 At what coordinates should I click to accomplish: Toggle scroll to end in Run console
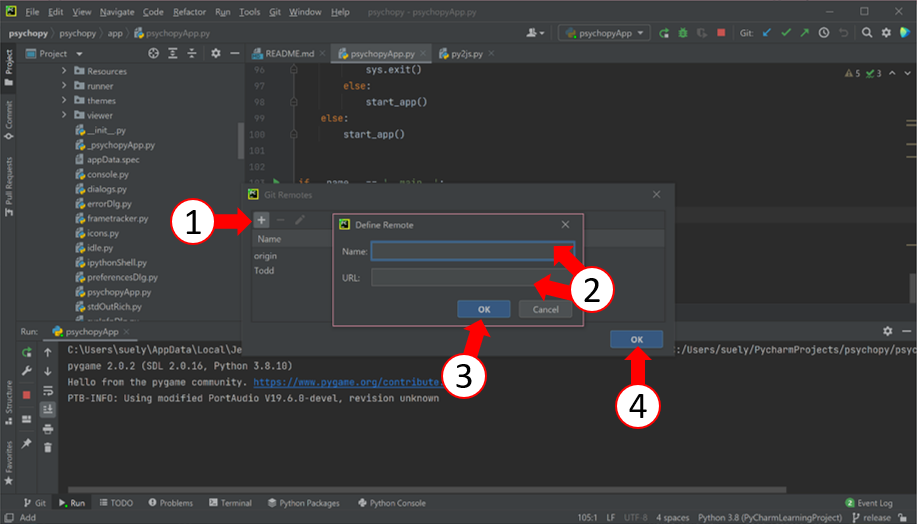click(48, 409)
